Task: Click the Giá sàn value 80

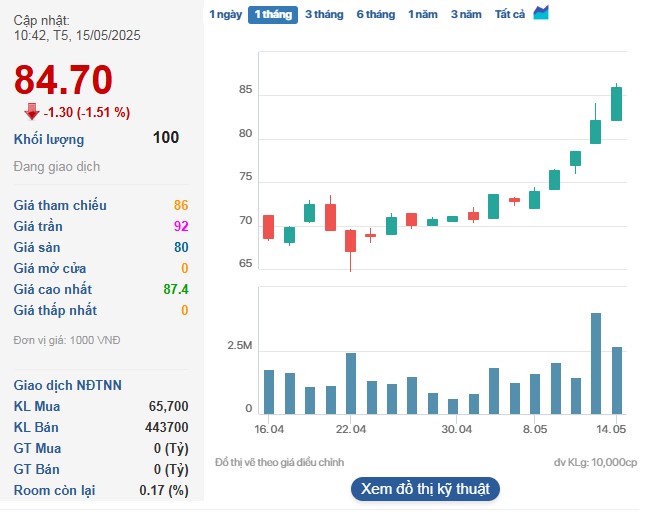Action: point(180,247)
